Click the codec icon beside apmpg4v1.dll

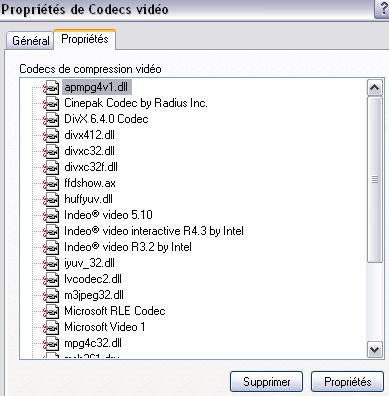51,88
